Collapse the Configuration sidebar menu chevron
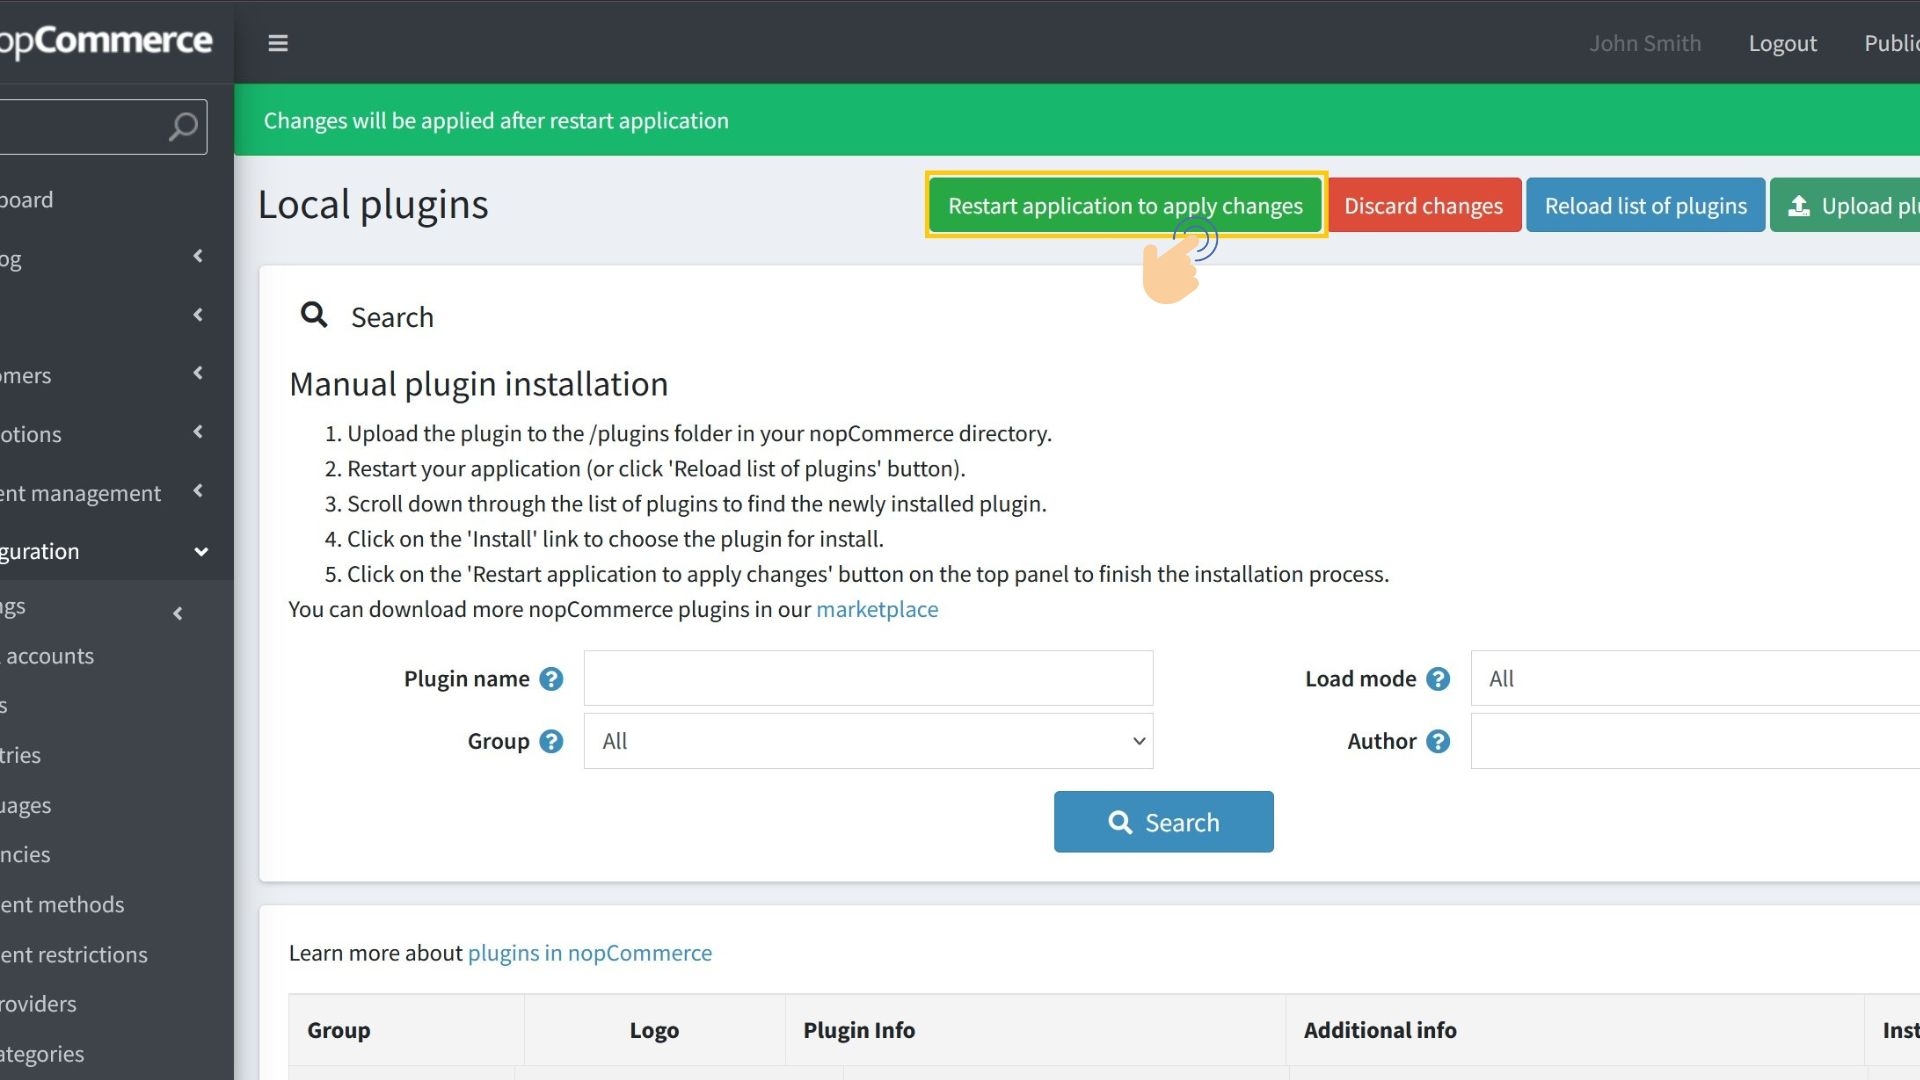This screenshot has height=1080, width=1920. pyautogui.click(x=201, y=552)
